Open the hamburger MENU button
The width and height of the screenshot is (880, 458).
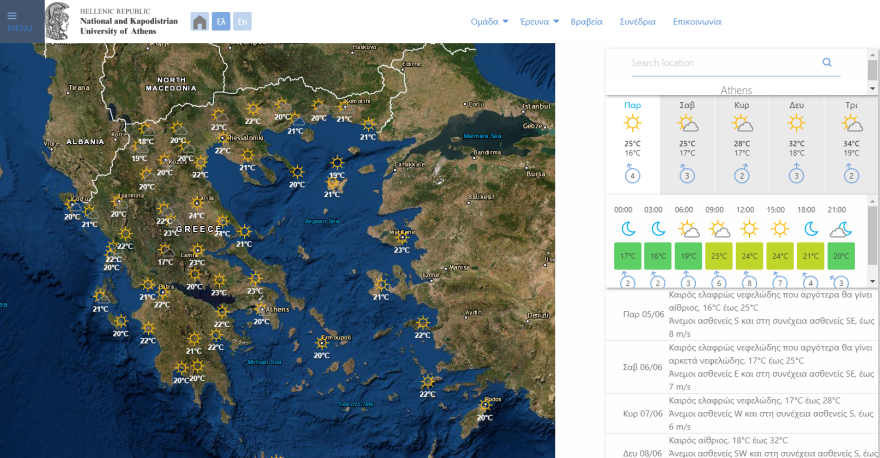point(20,21)
